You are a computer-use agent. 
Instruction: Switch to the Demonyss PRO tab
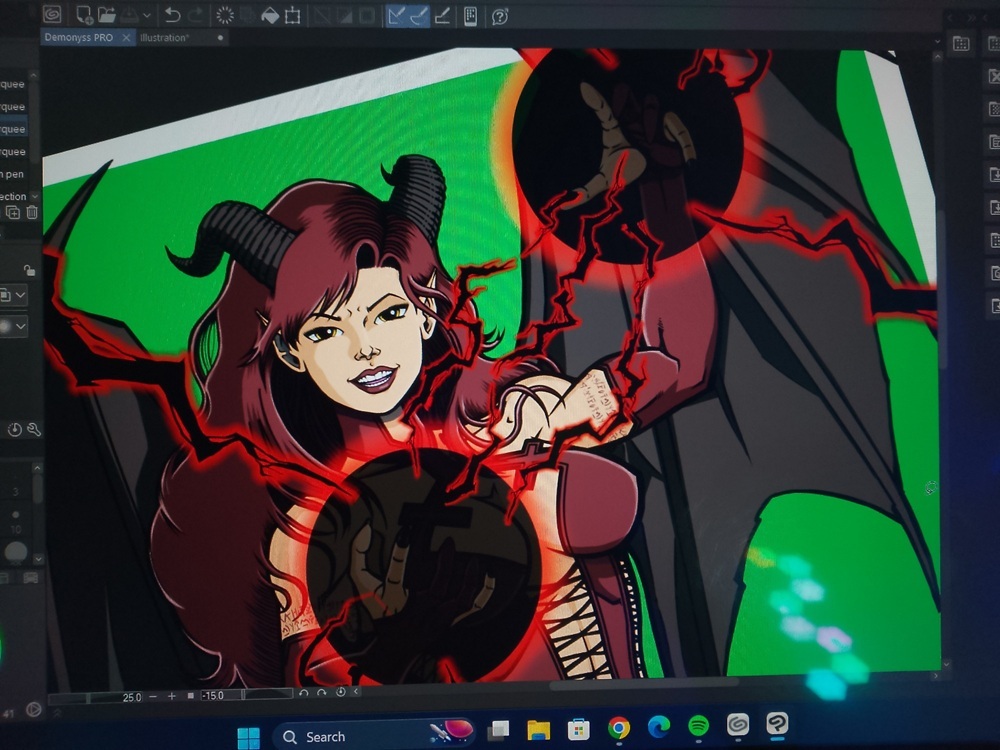[x=78, y=38]
